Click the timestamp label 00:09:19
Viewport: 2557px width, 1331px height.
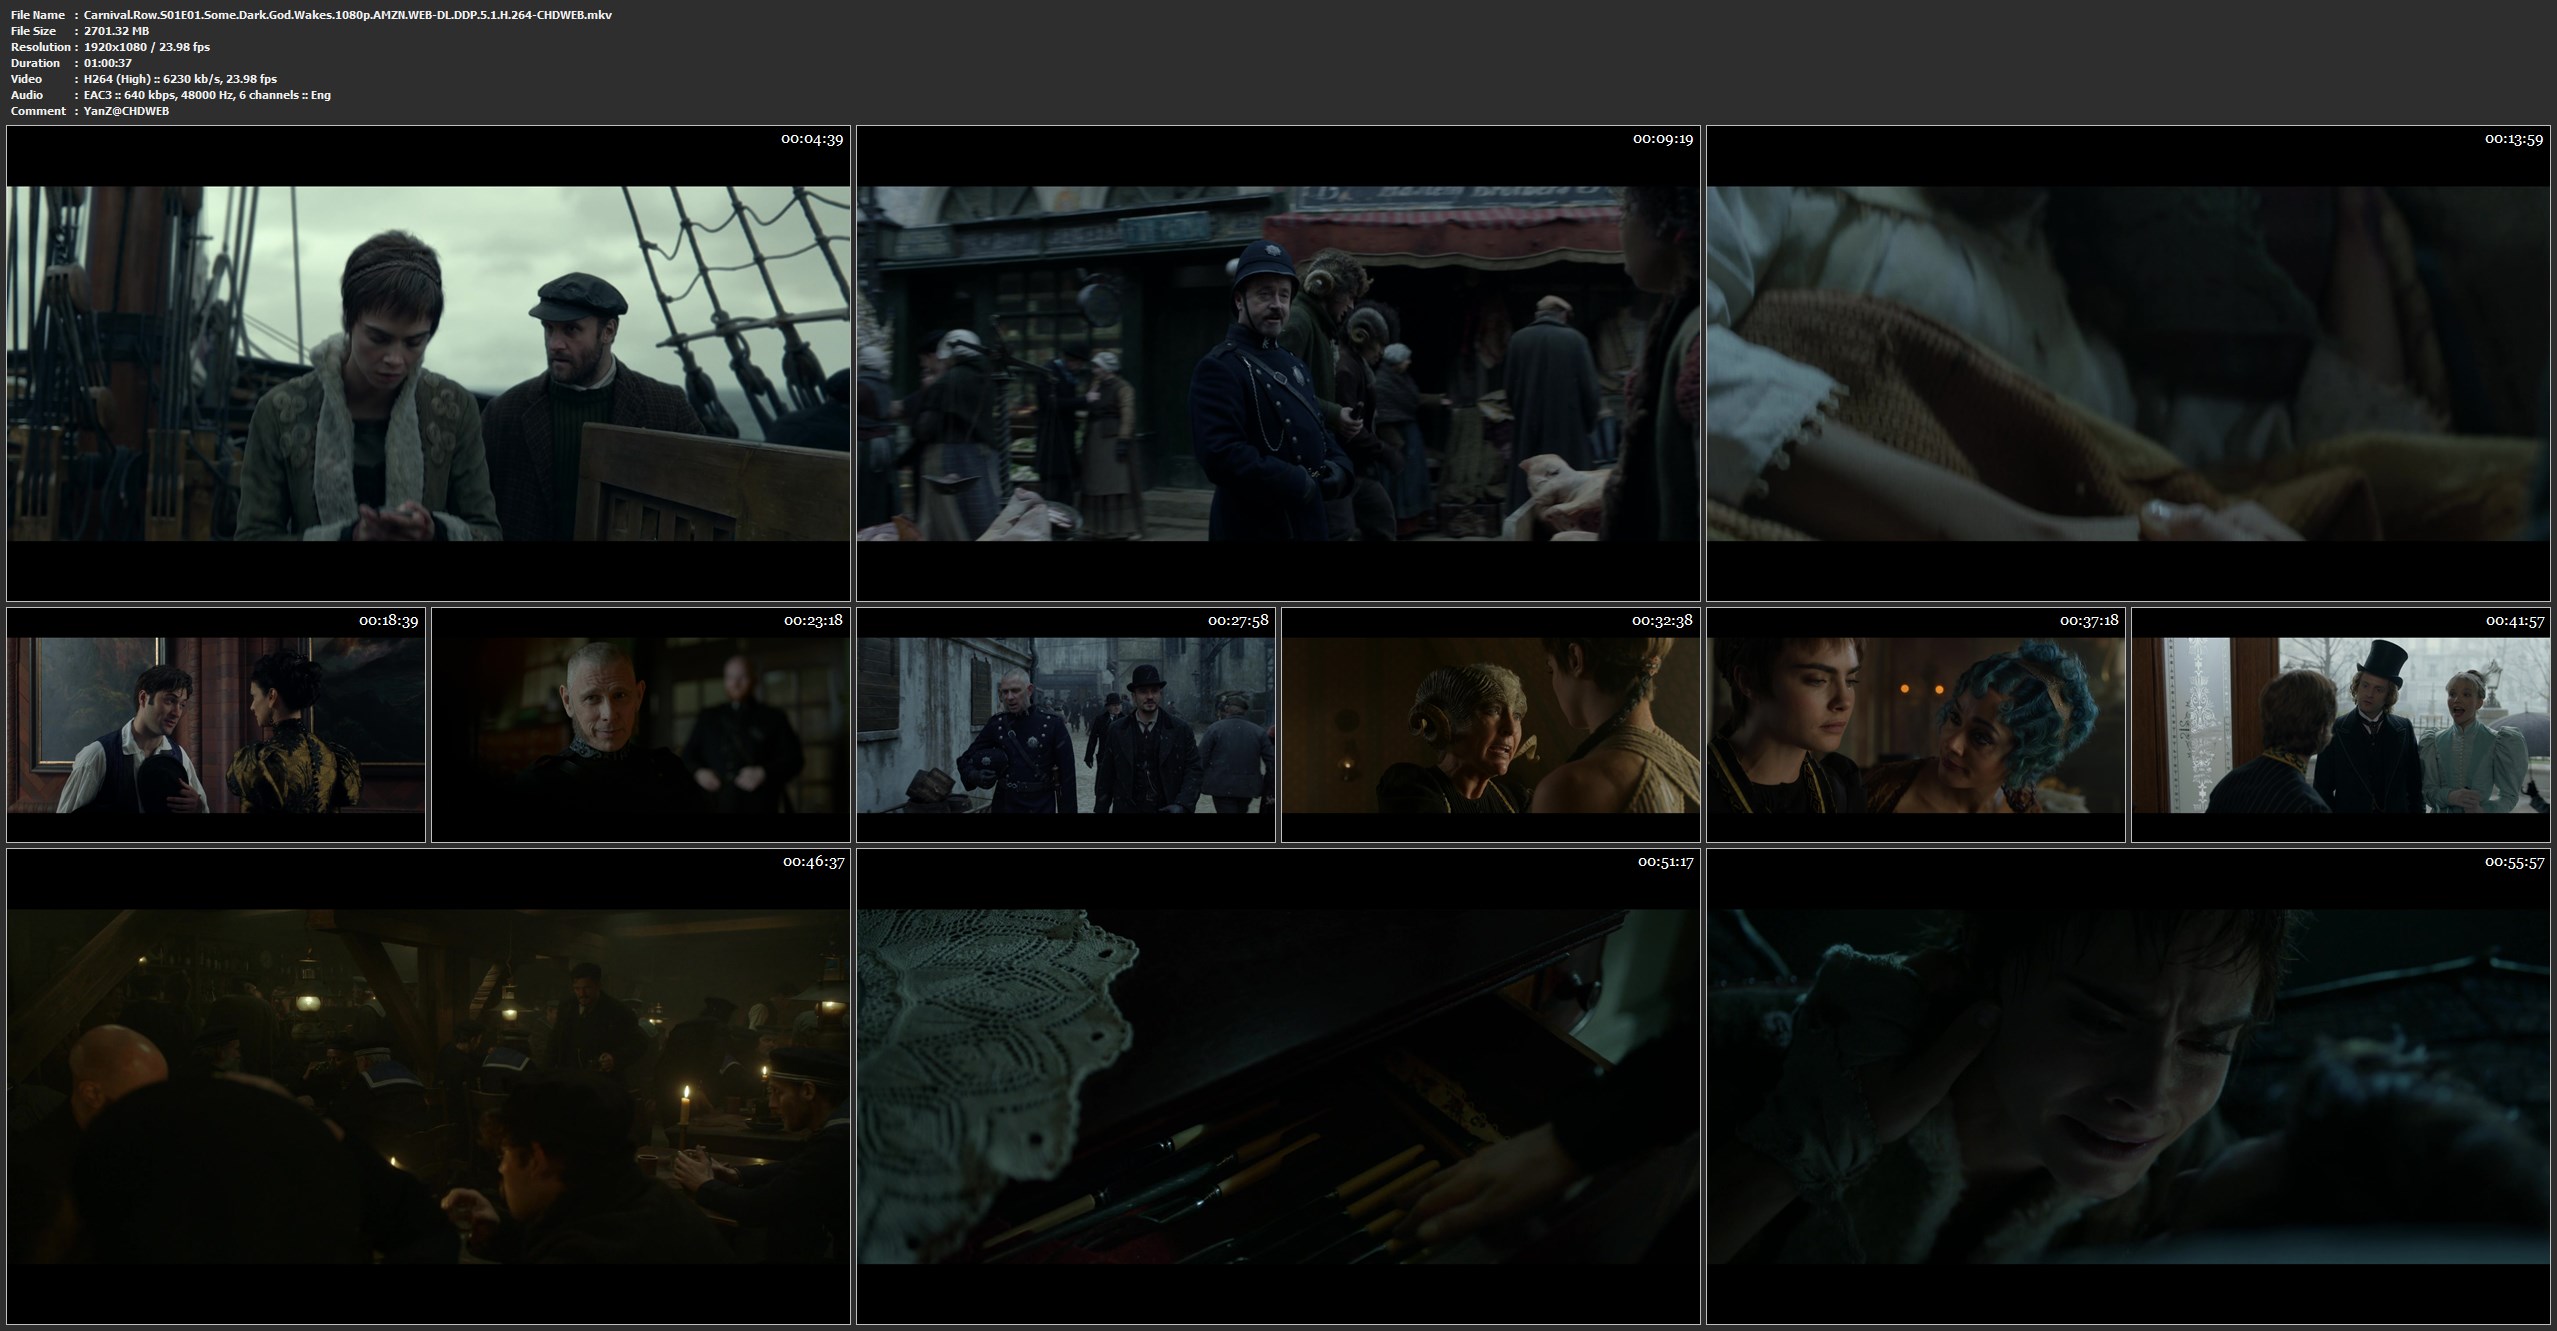tap(1663, 139)
